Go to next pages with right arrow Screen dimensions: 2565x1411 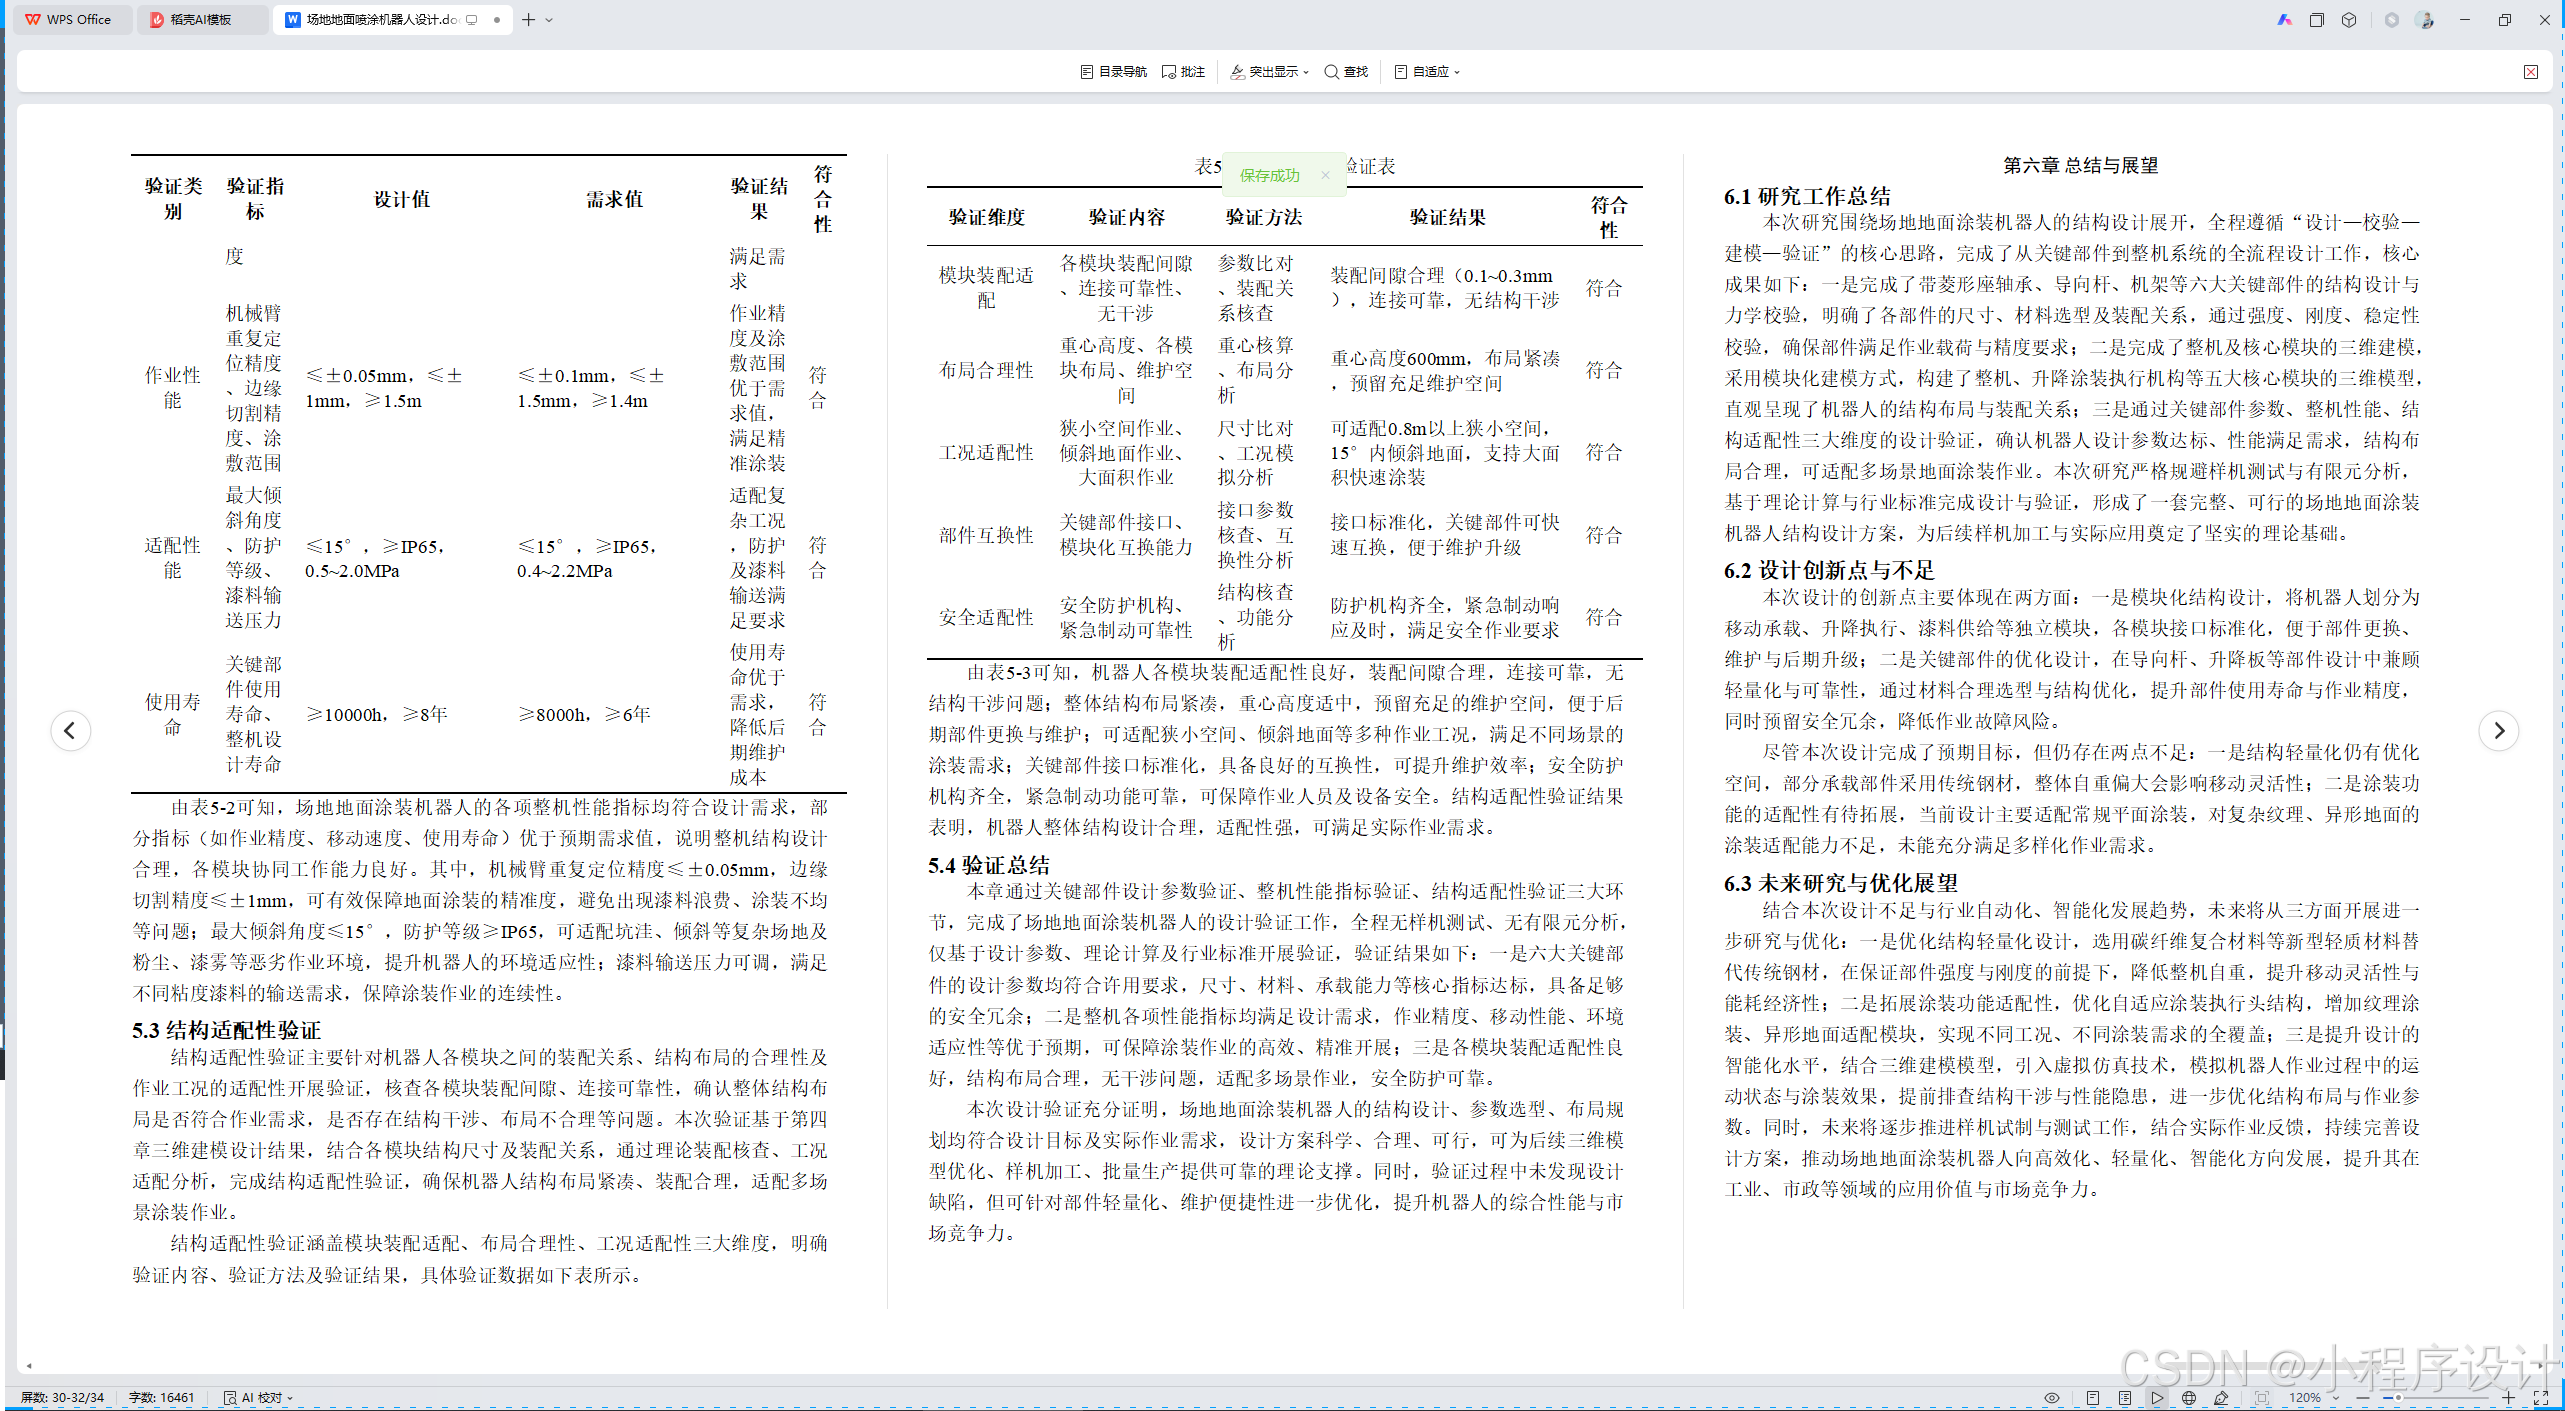coord(2498,731)
